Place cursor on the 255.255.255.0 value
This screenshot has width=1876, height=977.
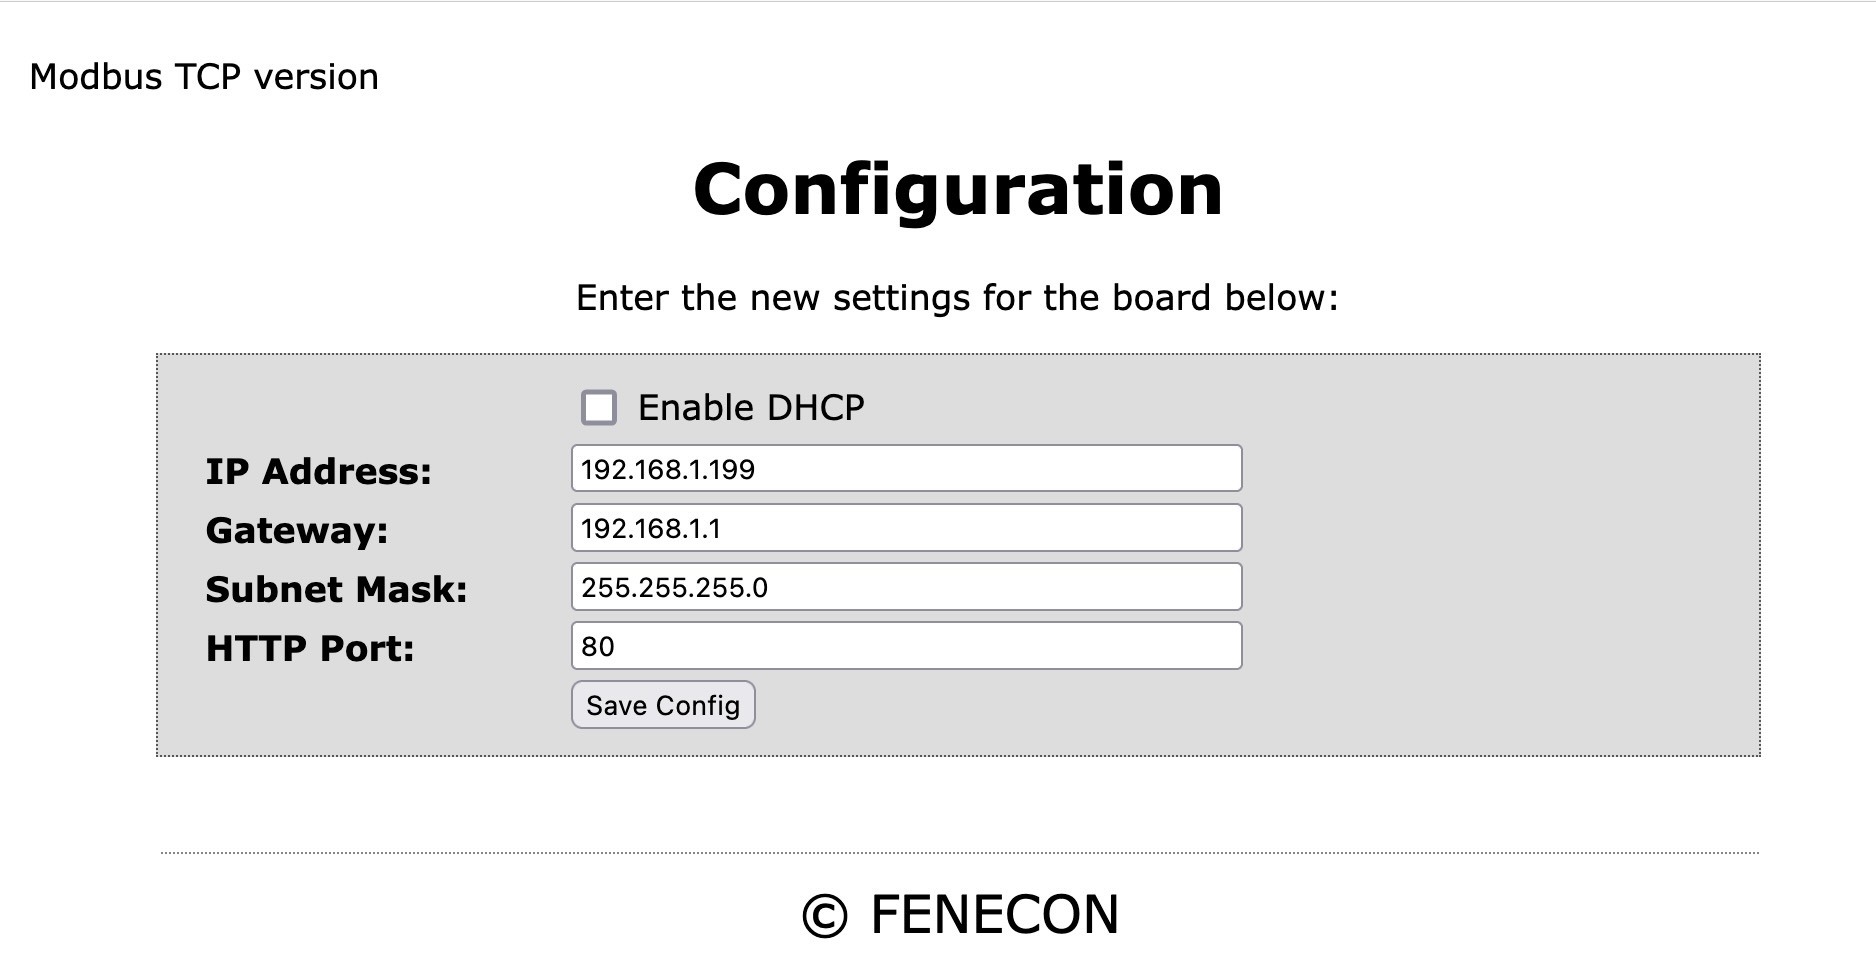(674, 588)
